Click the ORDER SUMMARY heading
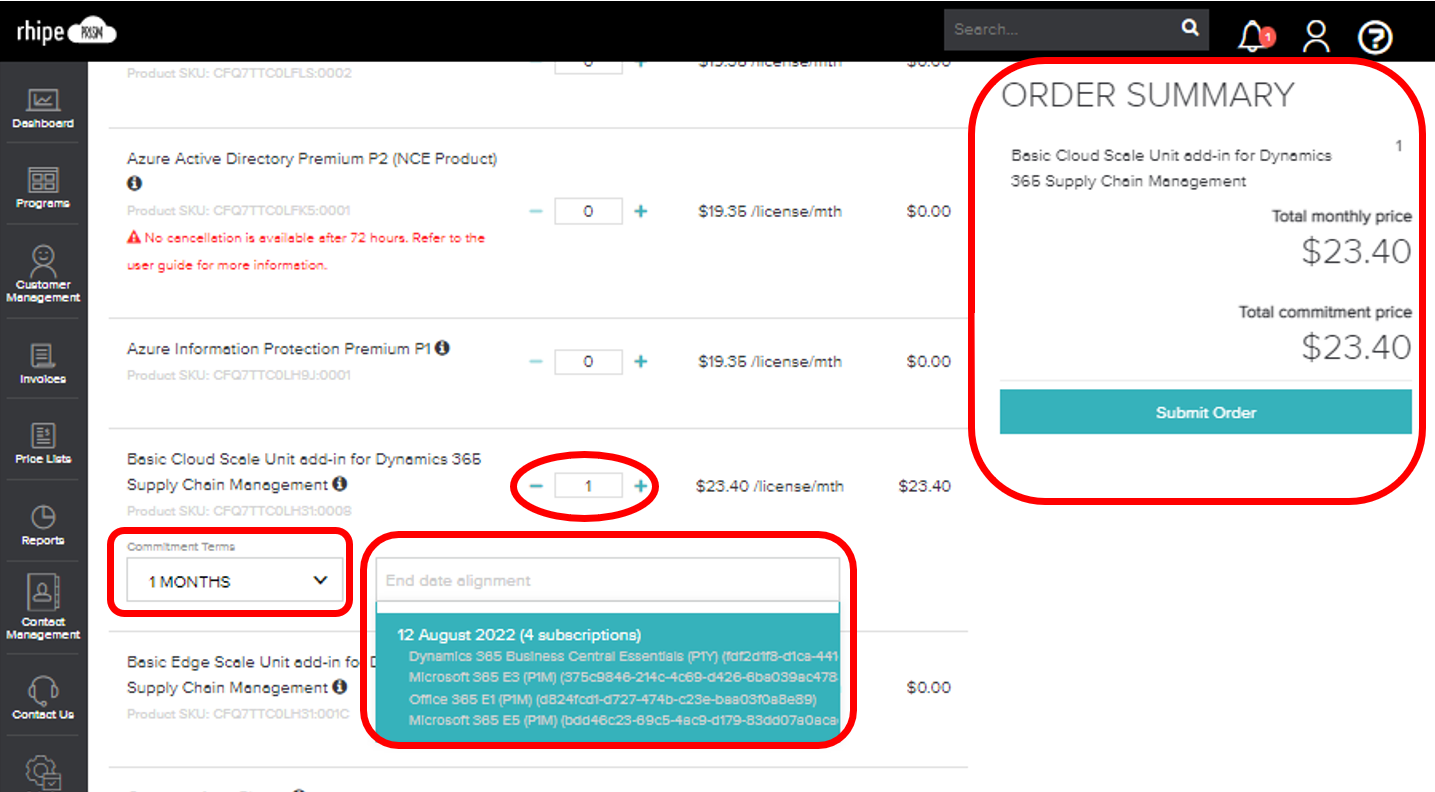The height and width of the screenshot is (792, 1435). 1148,95
